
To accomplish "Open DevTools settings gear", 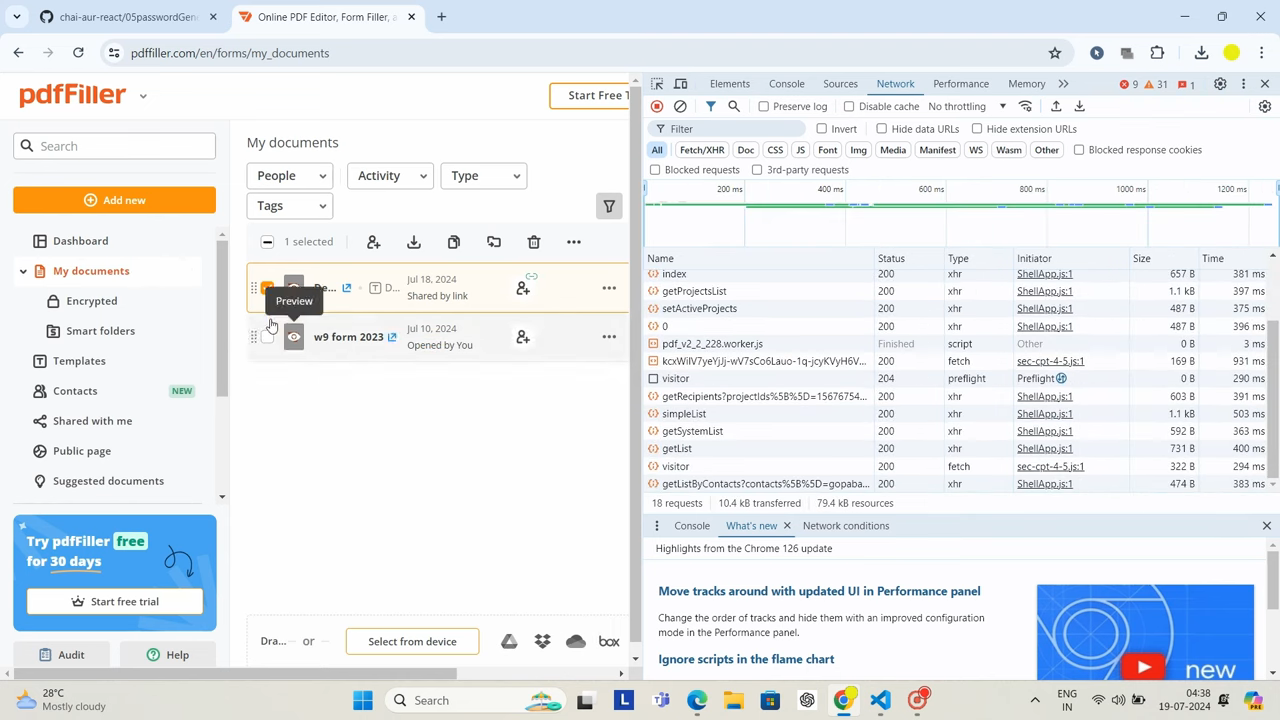I will click(1220, 84).
